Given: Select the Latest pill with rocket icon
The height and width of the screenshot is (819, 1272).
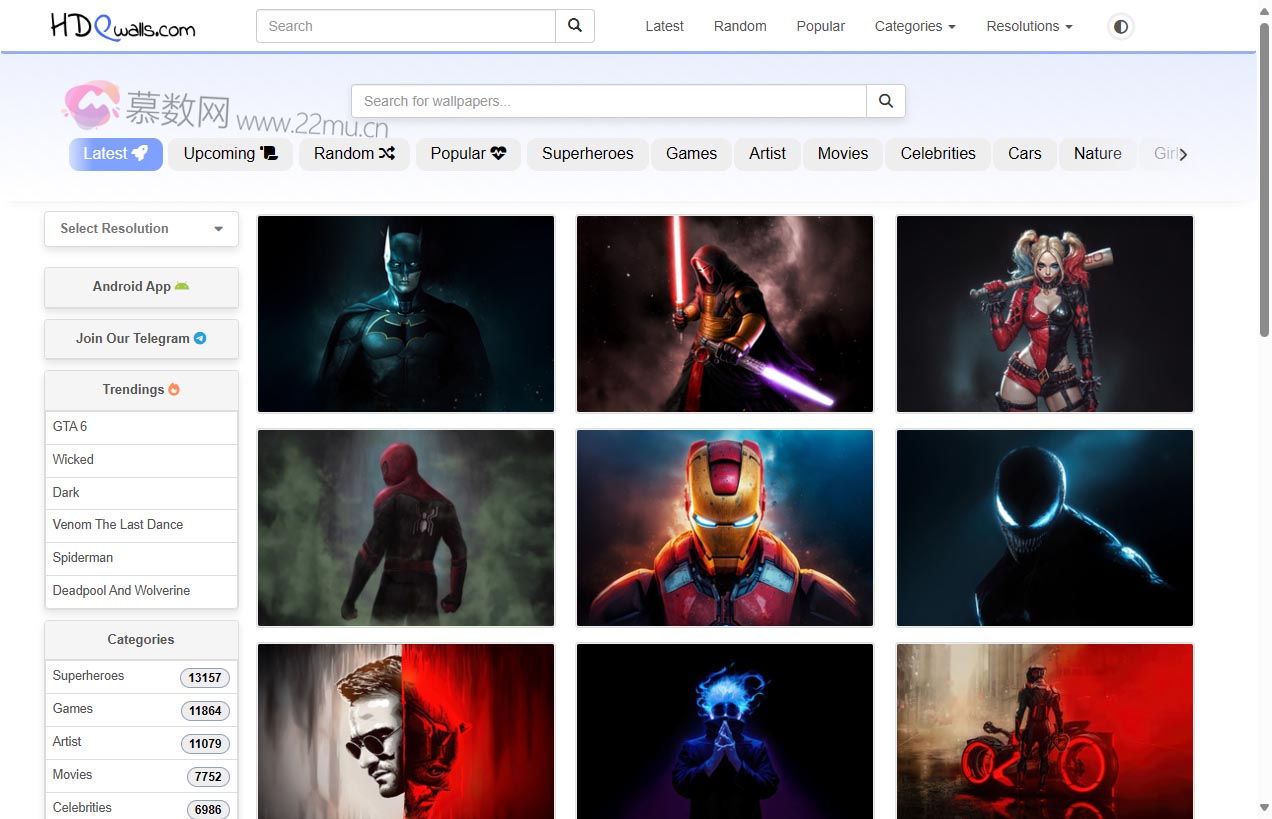Looking at the screenshot, I should point(115,154).
